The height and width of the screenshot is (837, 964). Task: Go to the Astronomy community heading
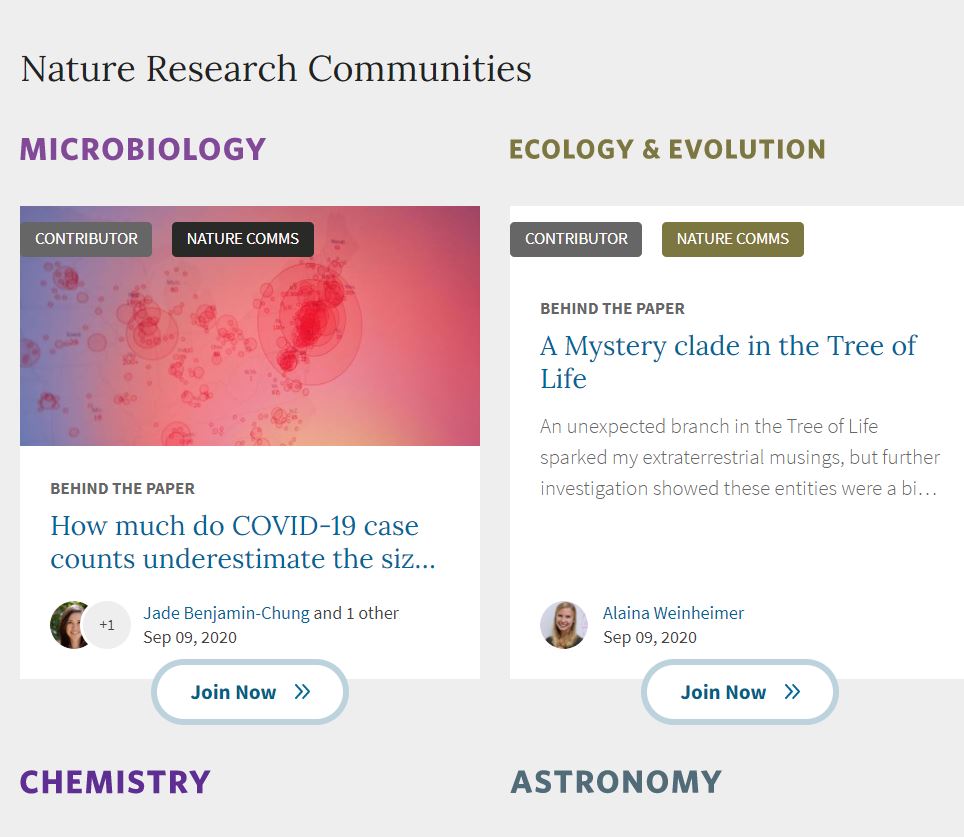click(616, 781)
